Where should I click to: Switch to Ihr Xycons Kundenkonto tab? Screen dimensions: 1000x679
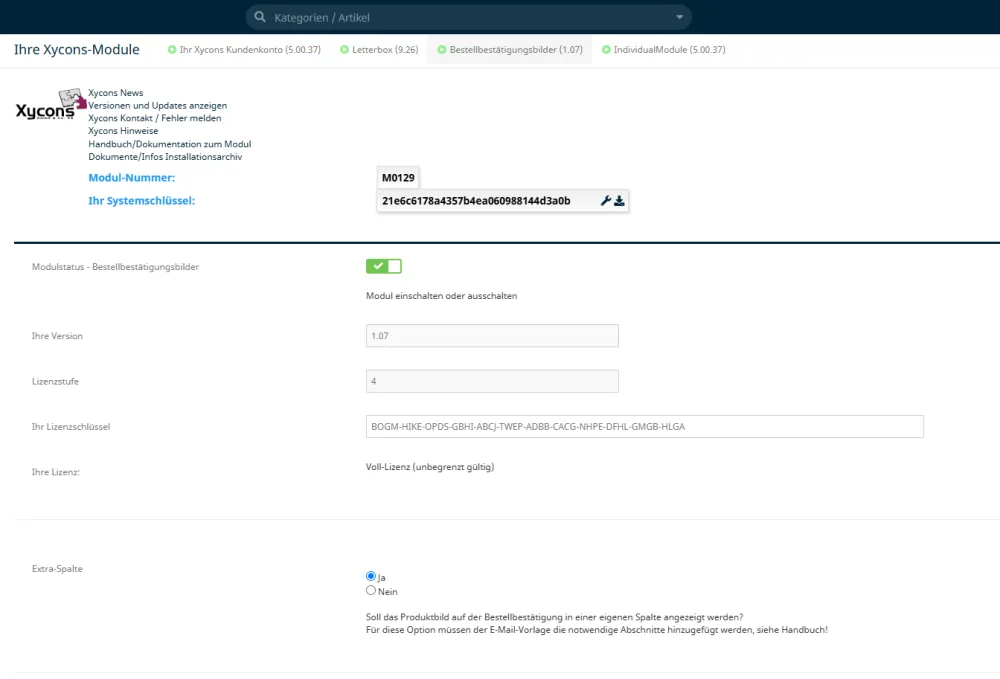244,50
